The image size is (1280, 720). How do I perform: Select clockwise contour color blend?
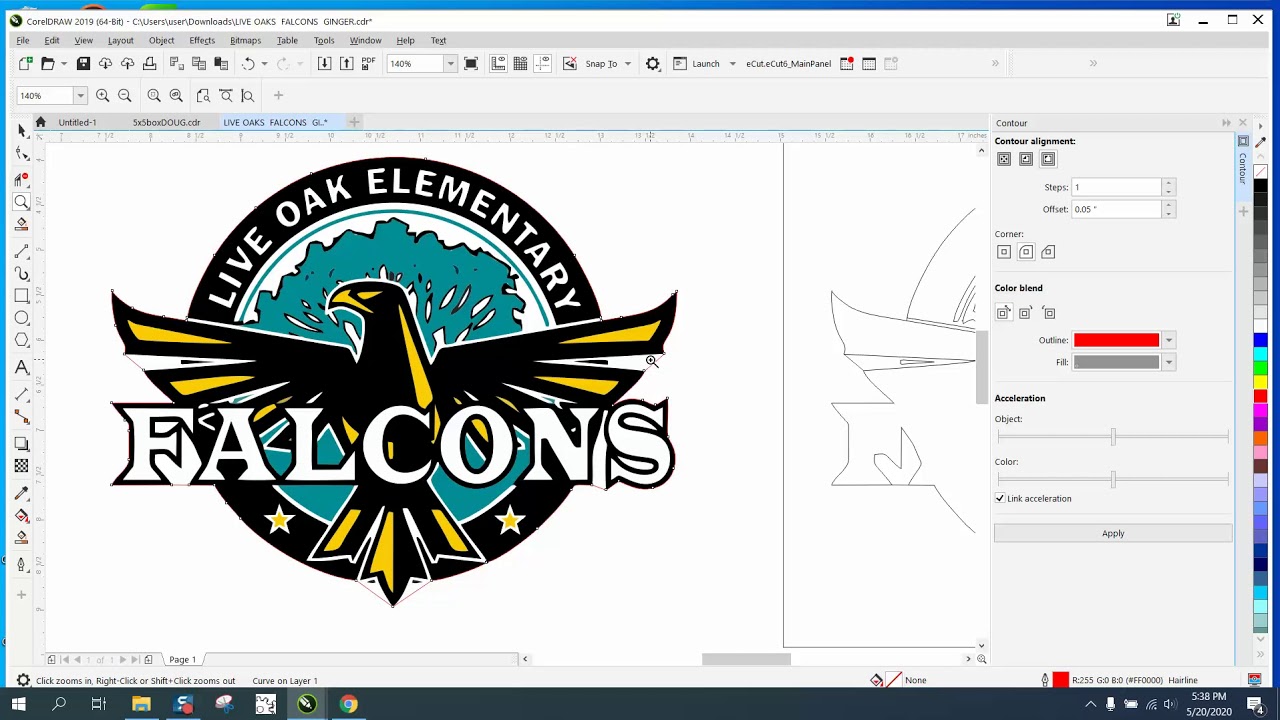[1025, 313]
